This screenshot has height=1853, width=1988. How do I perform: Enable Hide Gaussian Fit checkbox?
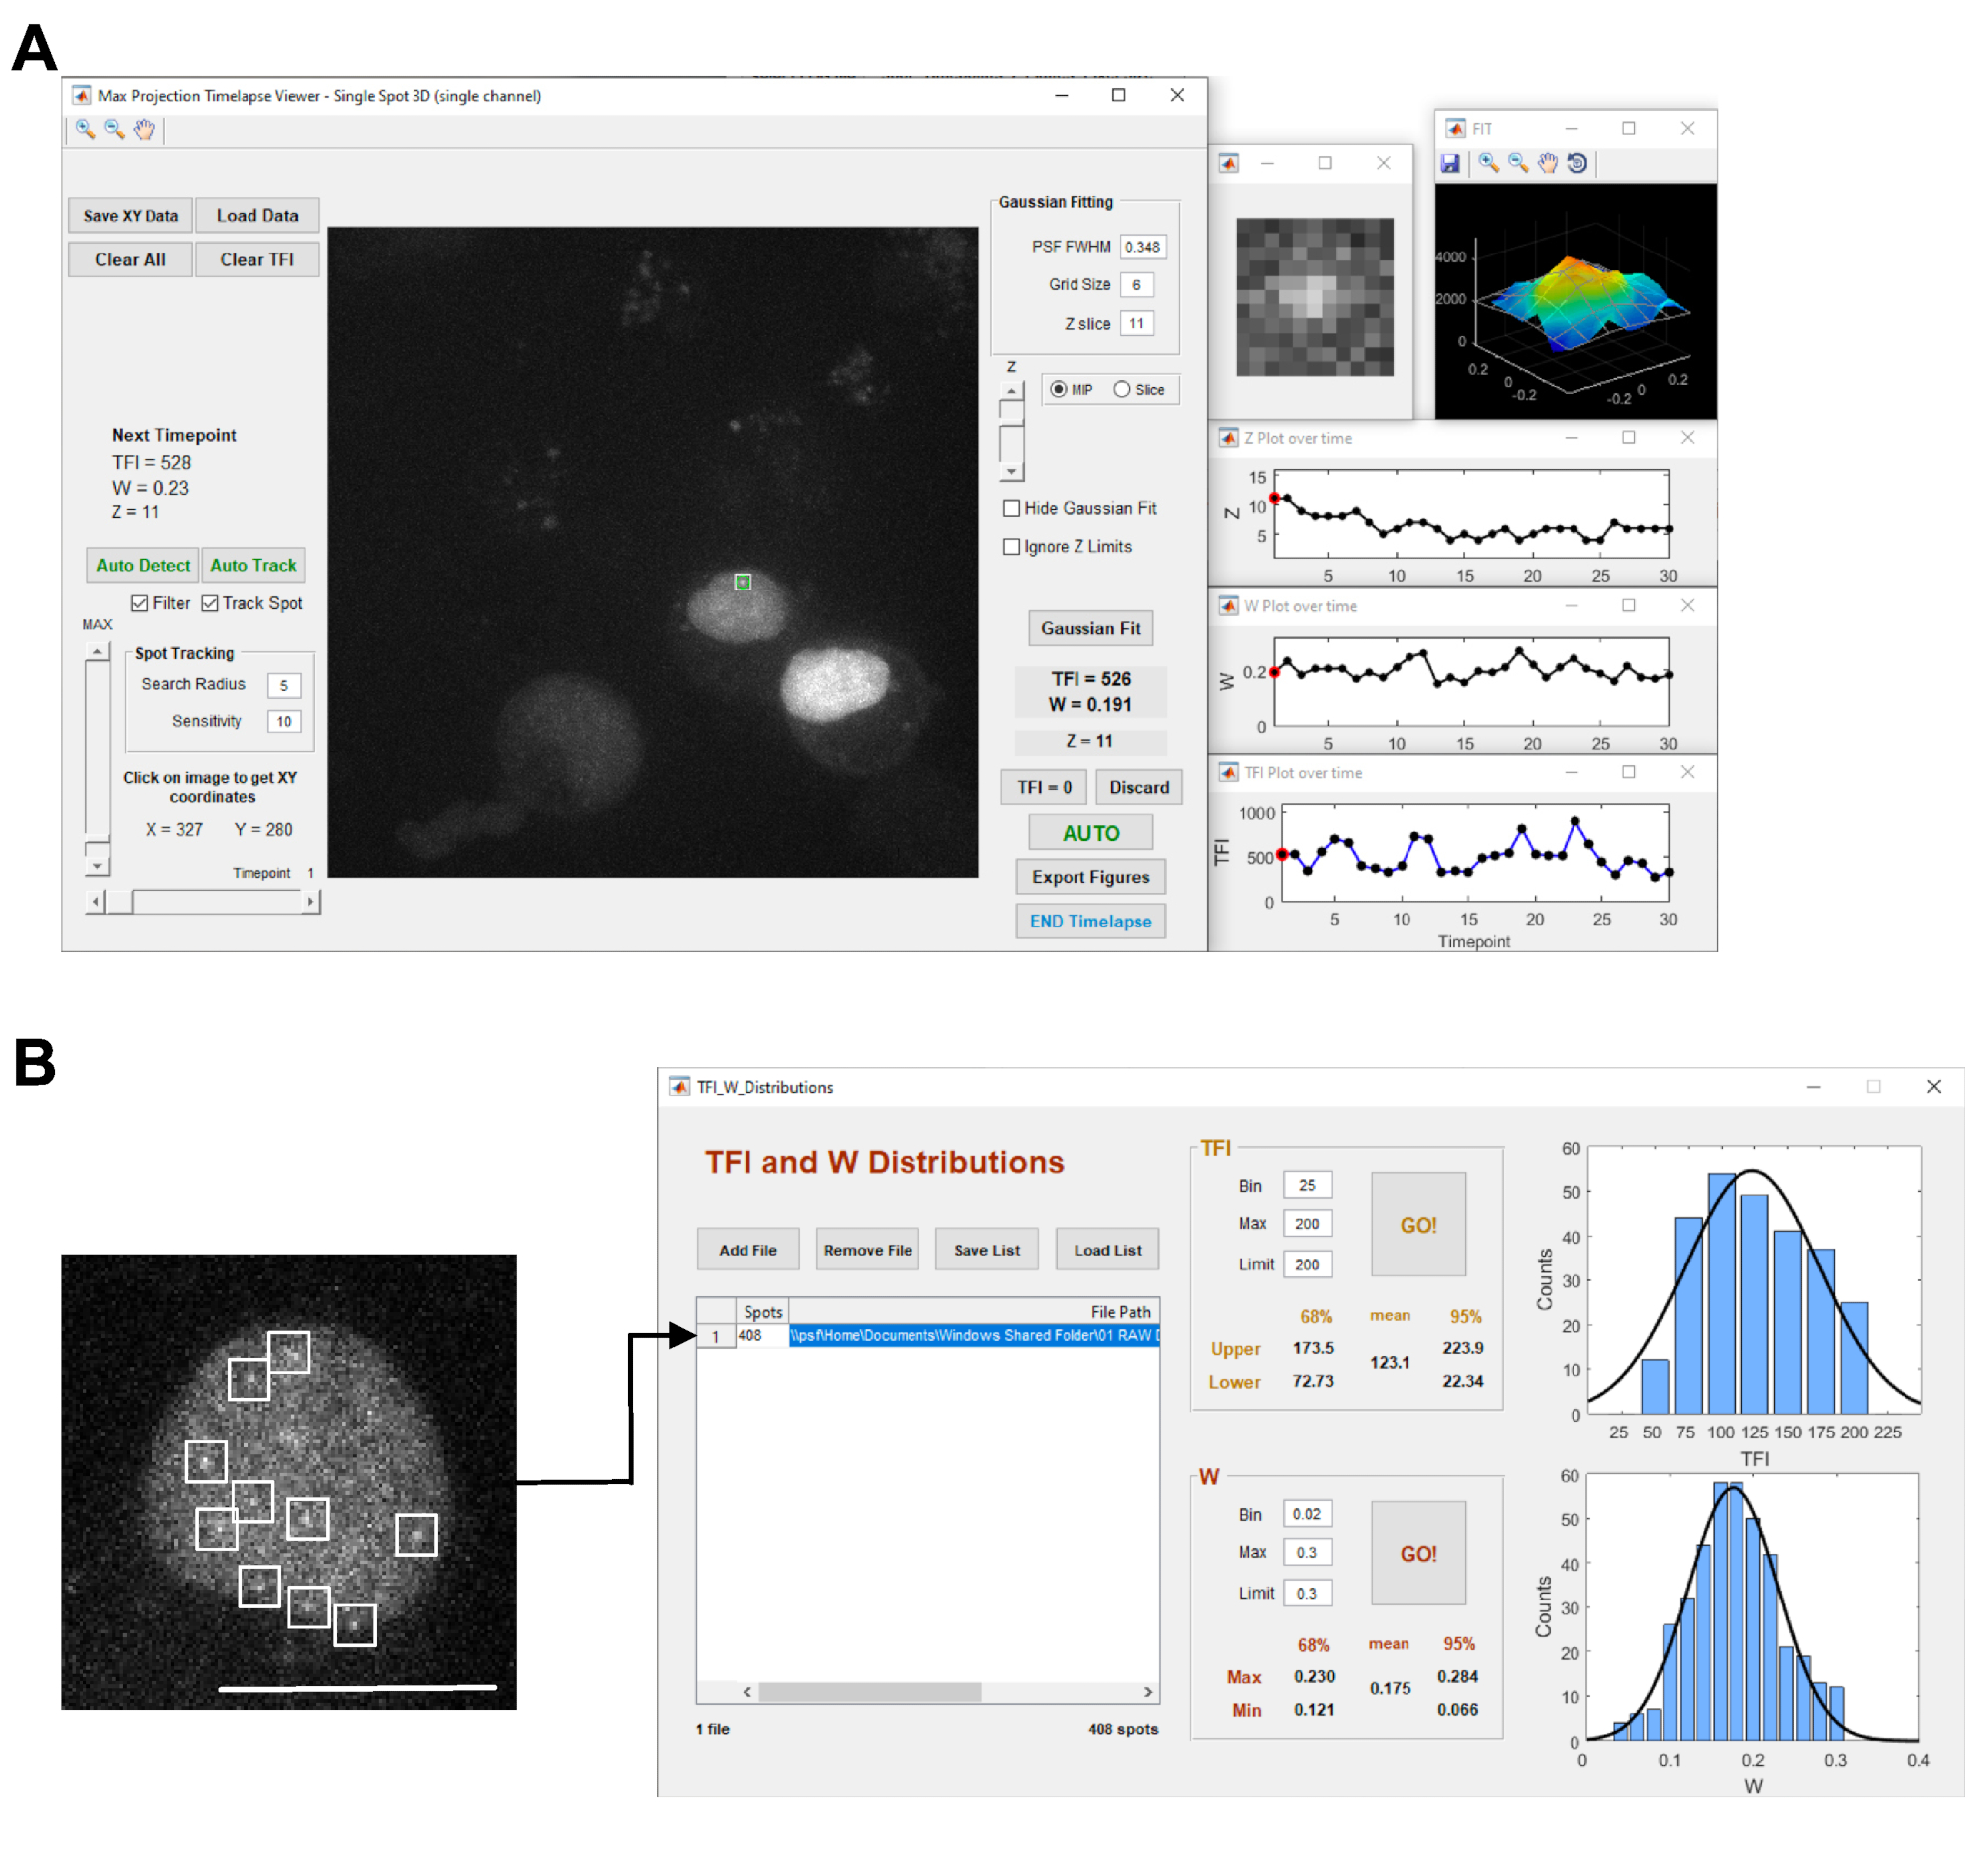pyautogui.click(x=1011, y=508)
